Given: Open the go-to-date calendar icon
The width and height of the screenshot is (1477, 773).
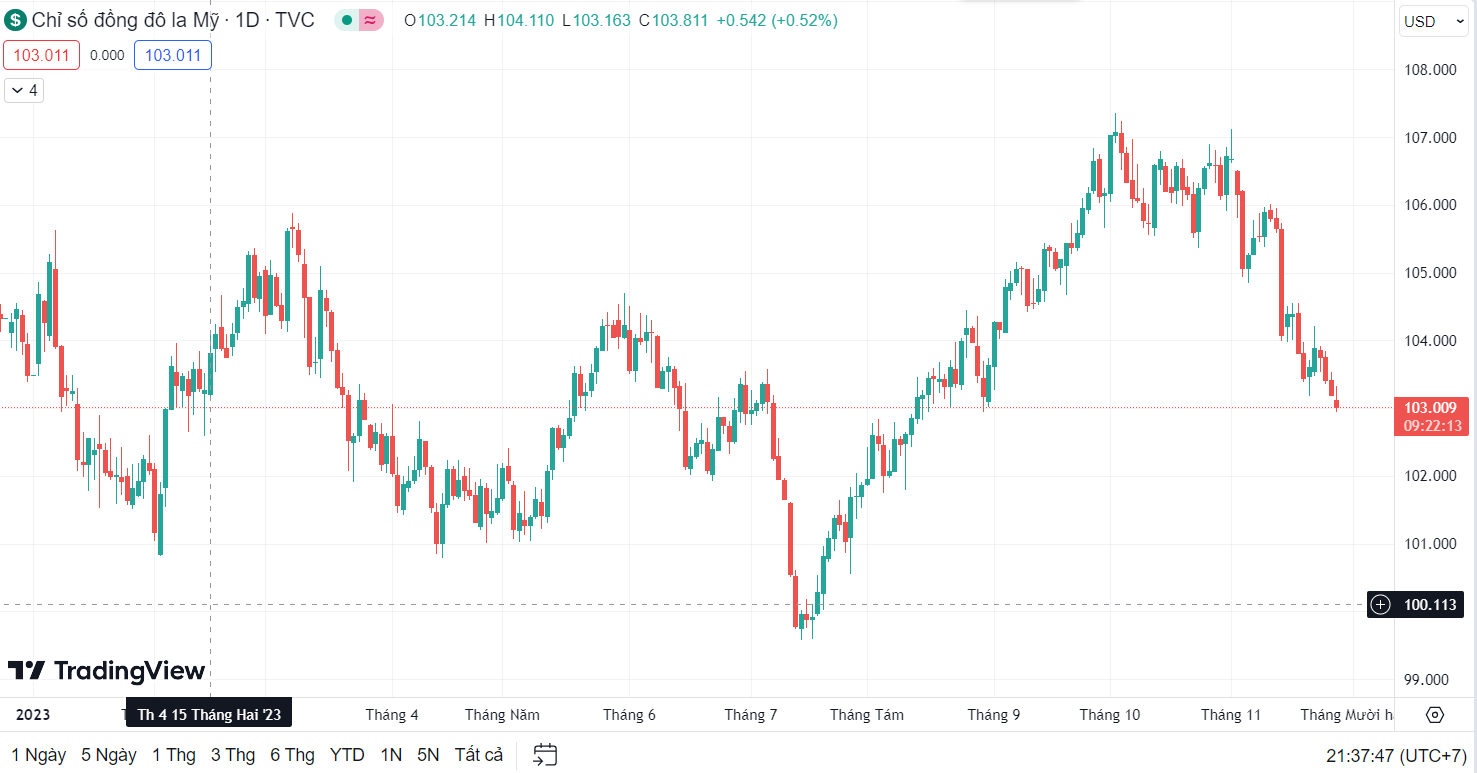Looking at the screenshot, I should tap(545, 755).
